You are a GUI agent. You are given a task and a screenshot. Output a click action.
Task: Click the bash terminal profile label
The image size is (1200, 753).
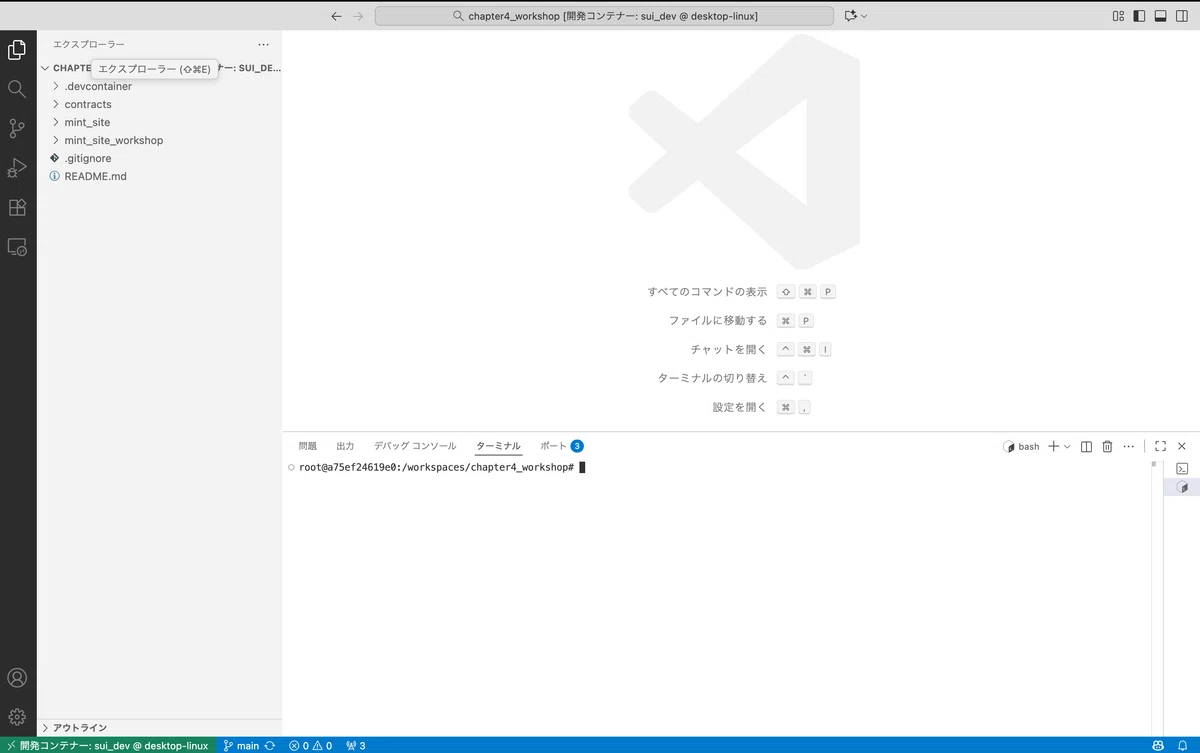click(1021, 447)
